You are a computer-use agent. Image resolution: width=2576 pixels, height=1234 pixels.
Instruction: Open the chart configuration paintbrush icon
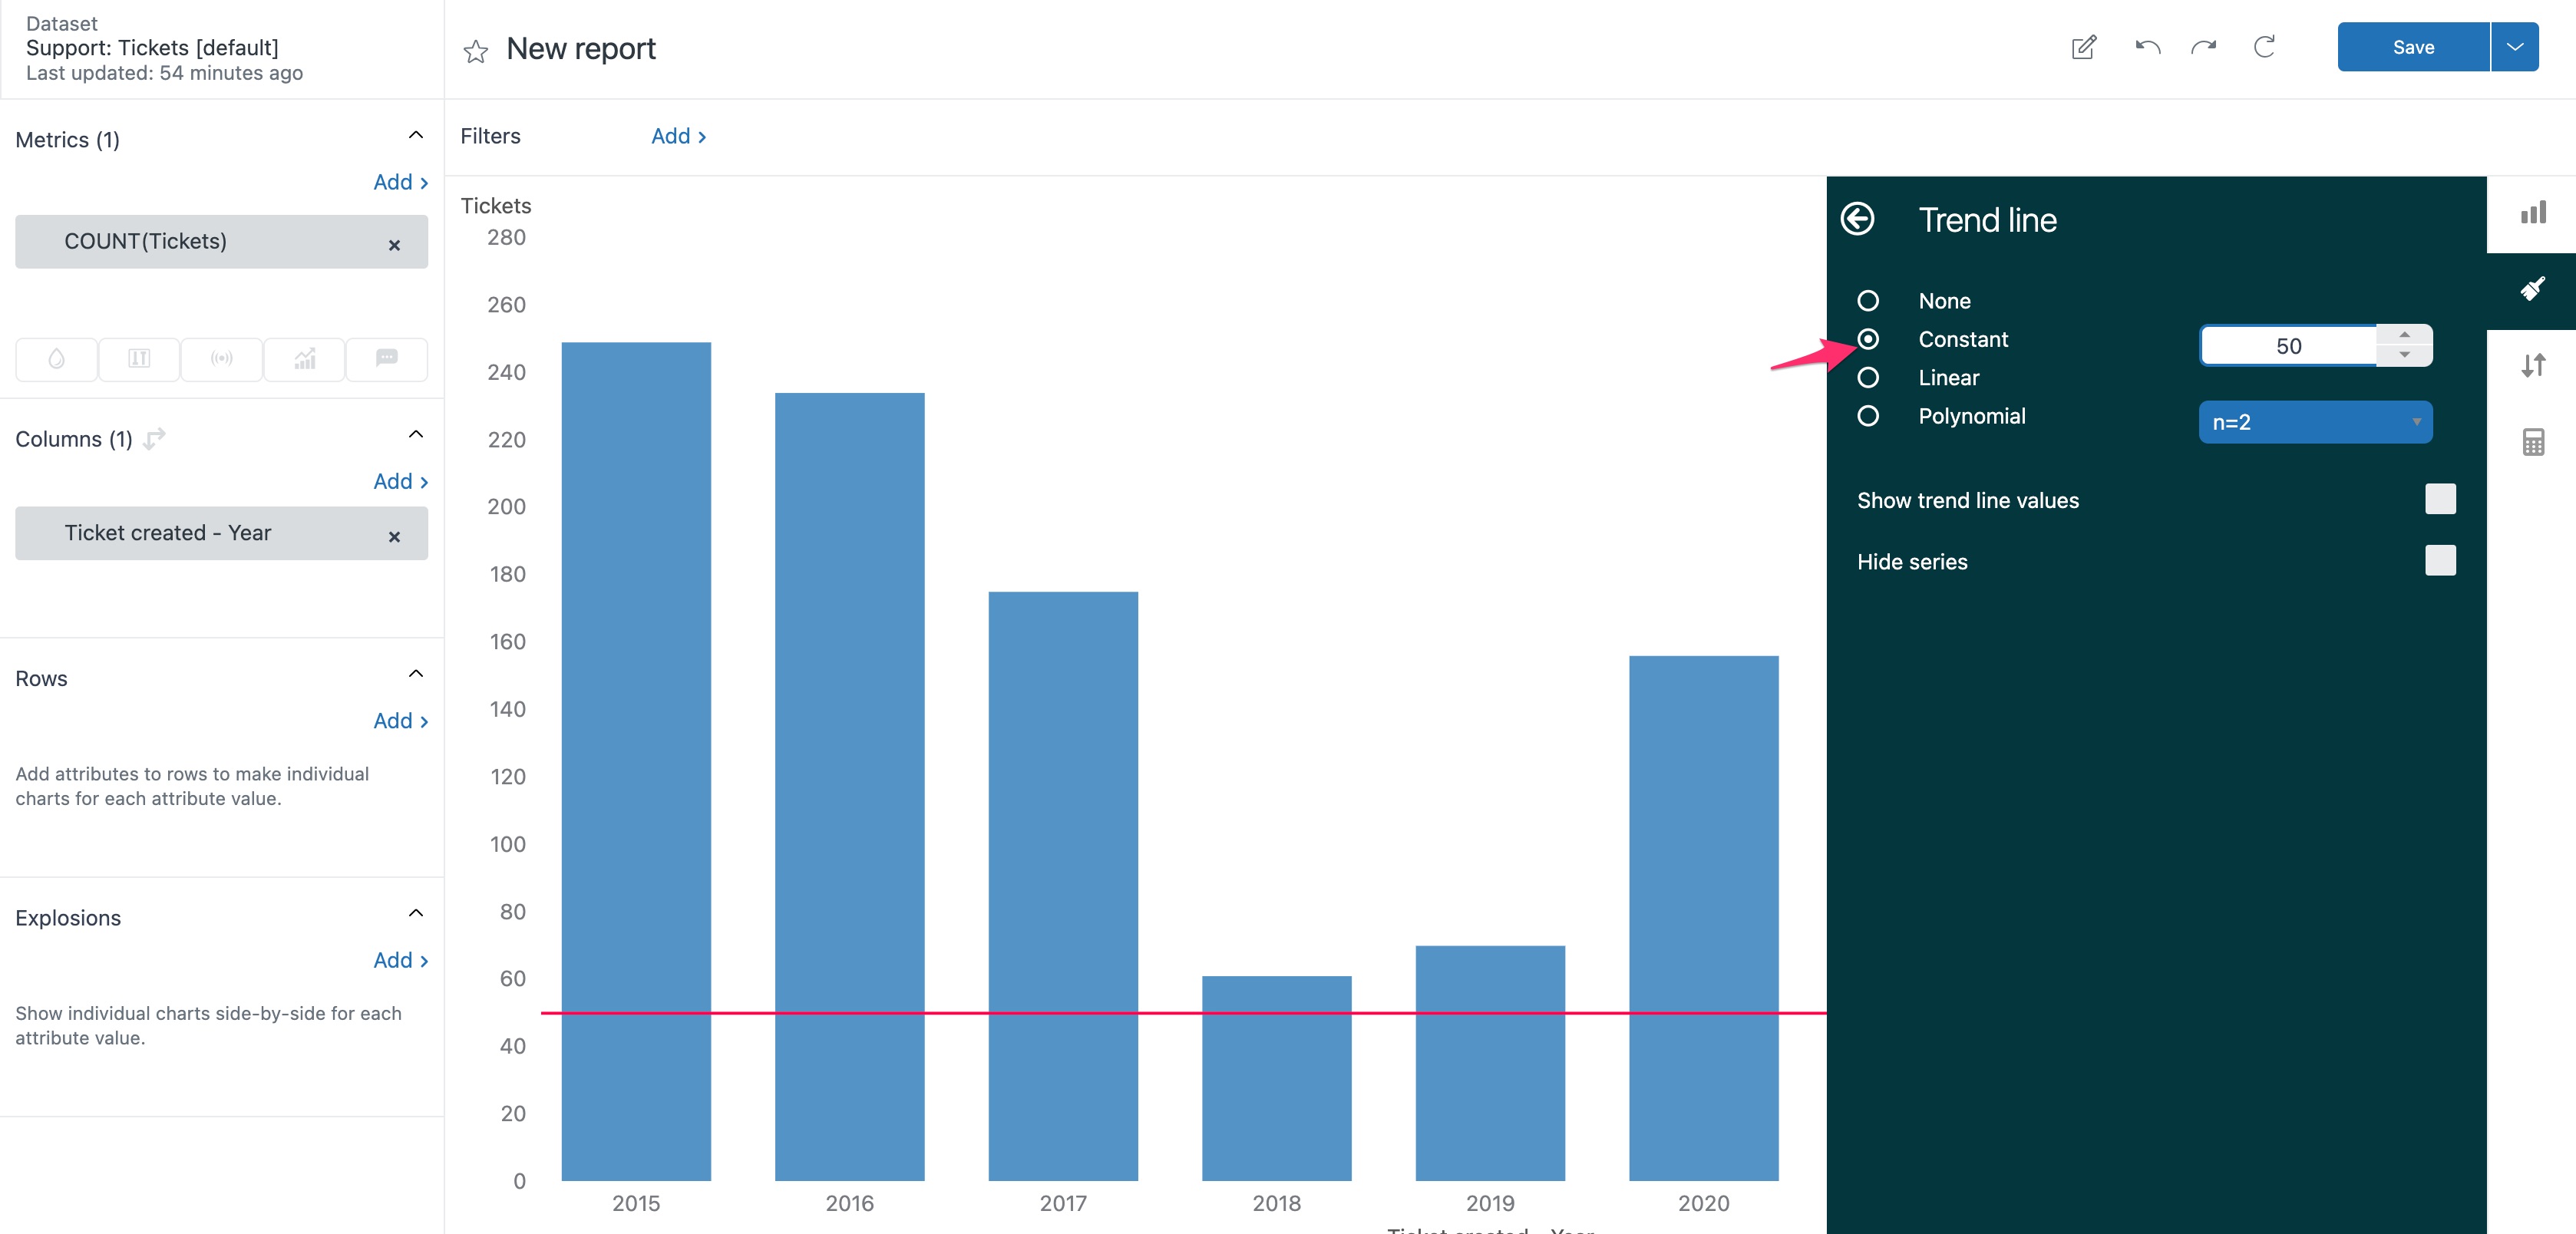(2532, 290)
